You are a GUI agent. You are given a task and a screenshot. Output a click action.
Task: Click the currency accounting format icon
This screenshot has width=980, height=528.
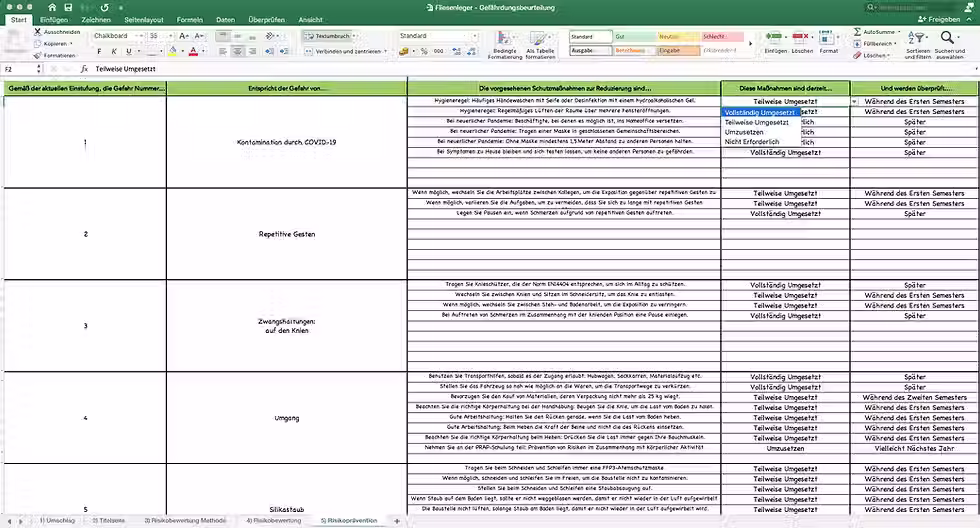tap(404, 51)
